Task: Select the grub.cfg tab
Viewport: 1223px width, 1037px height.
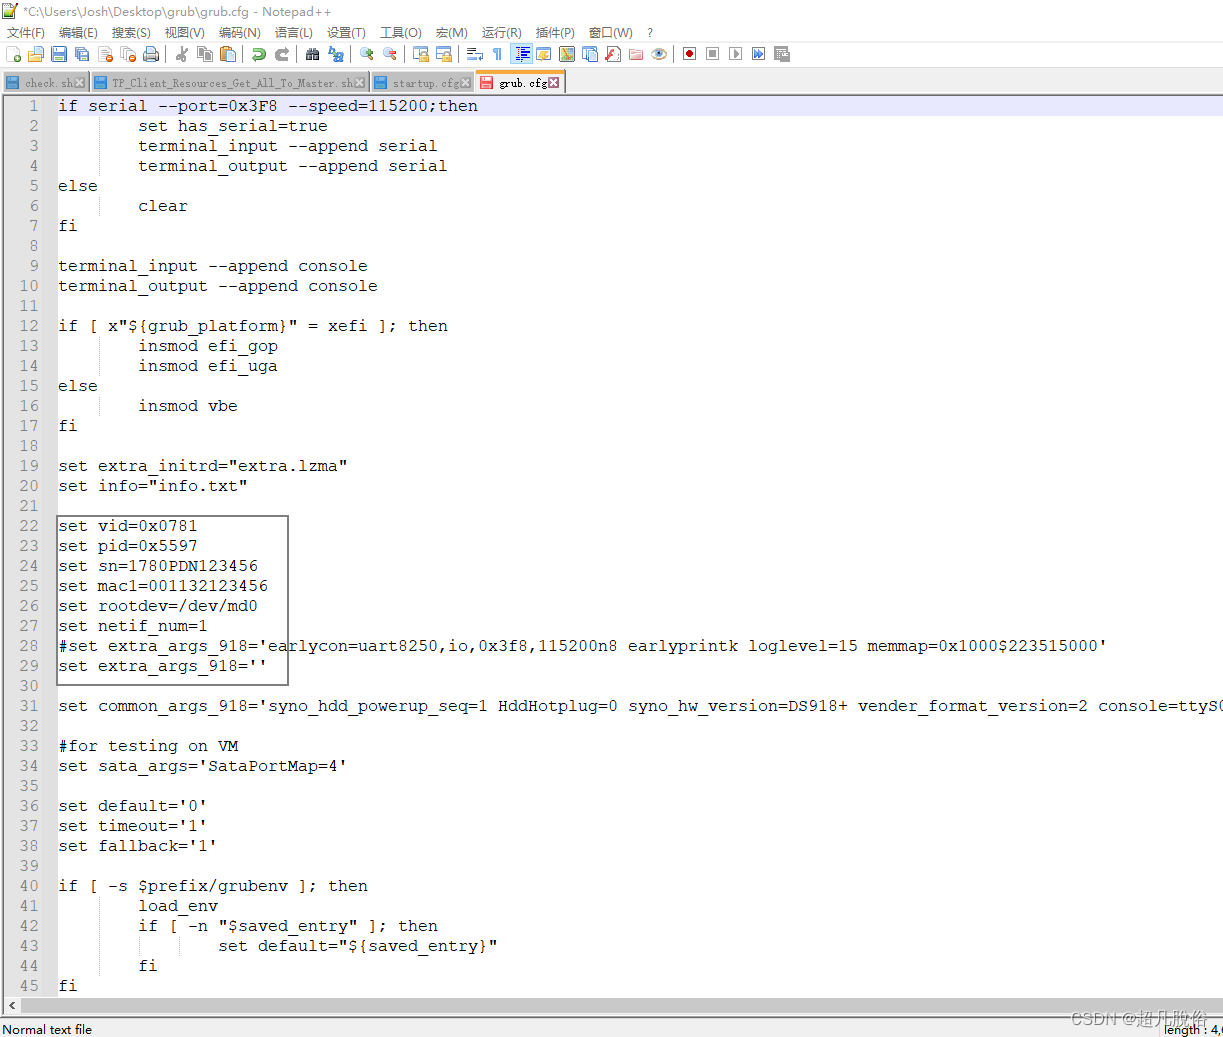Action: [520, 82]
